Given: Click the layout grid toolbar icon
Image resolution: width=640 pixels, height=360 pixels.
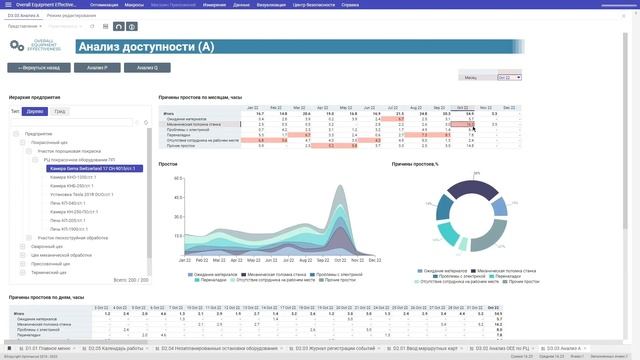Looking at the screenshot, I should pyautogui.click(x=106, y=26).
